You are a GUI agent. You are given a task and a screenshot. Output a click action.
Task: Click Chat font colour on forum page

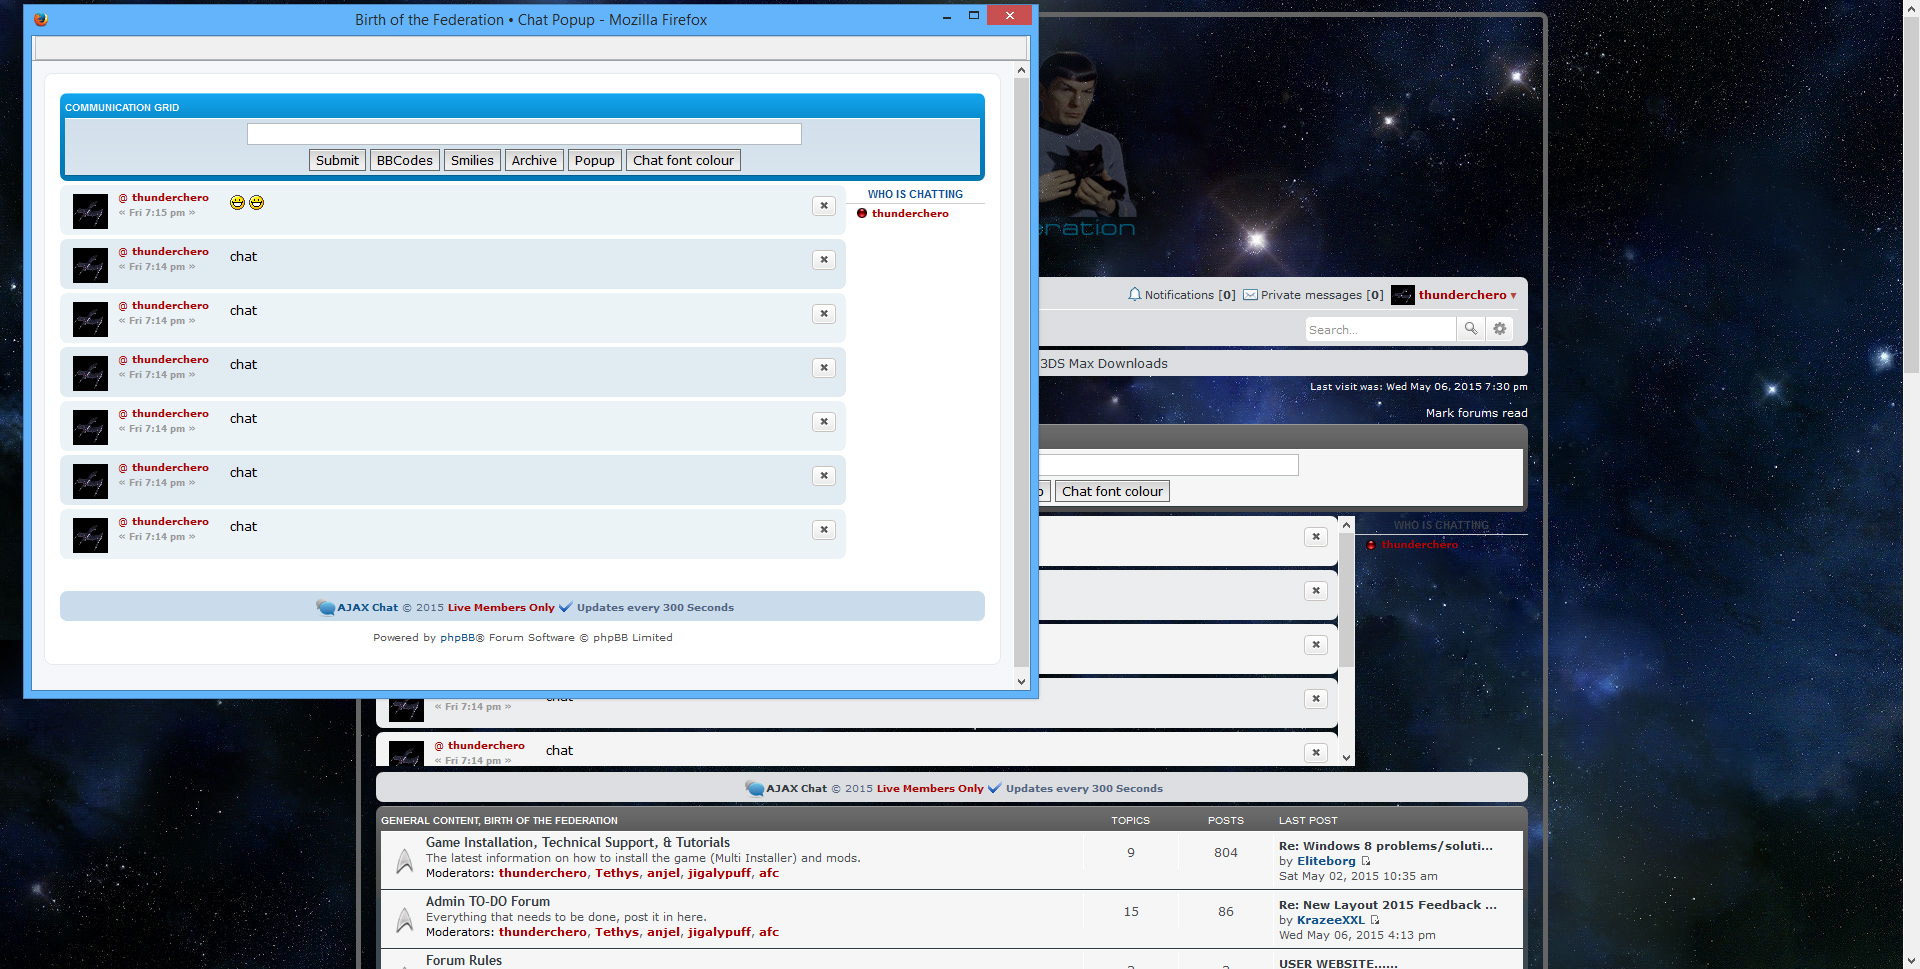pyautogui.click(x=1112, y=491)
